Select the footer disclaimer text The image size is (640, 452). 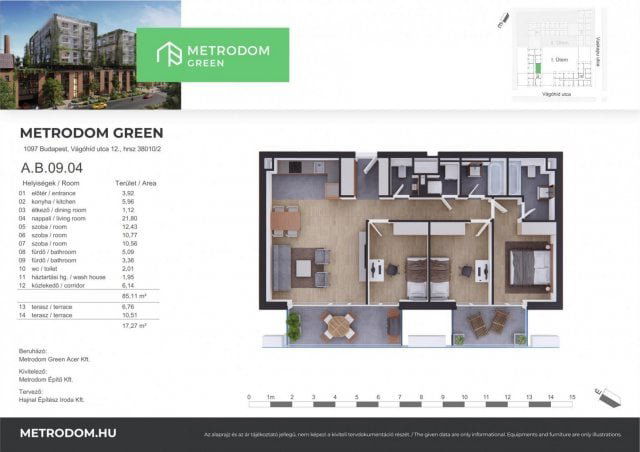413,435
